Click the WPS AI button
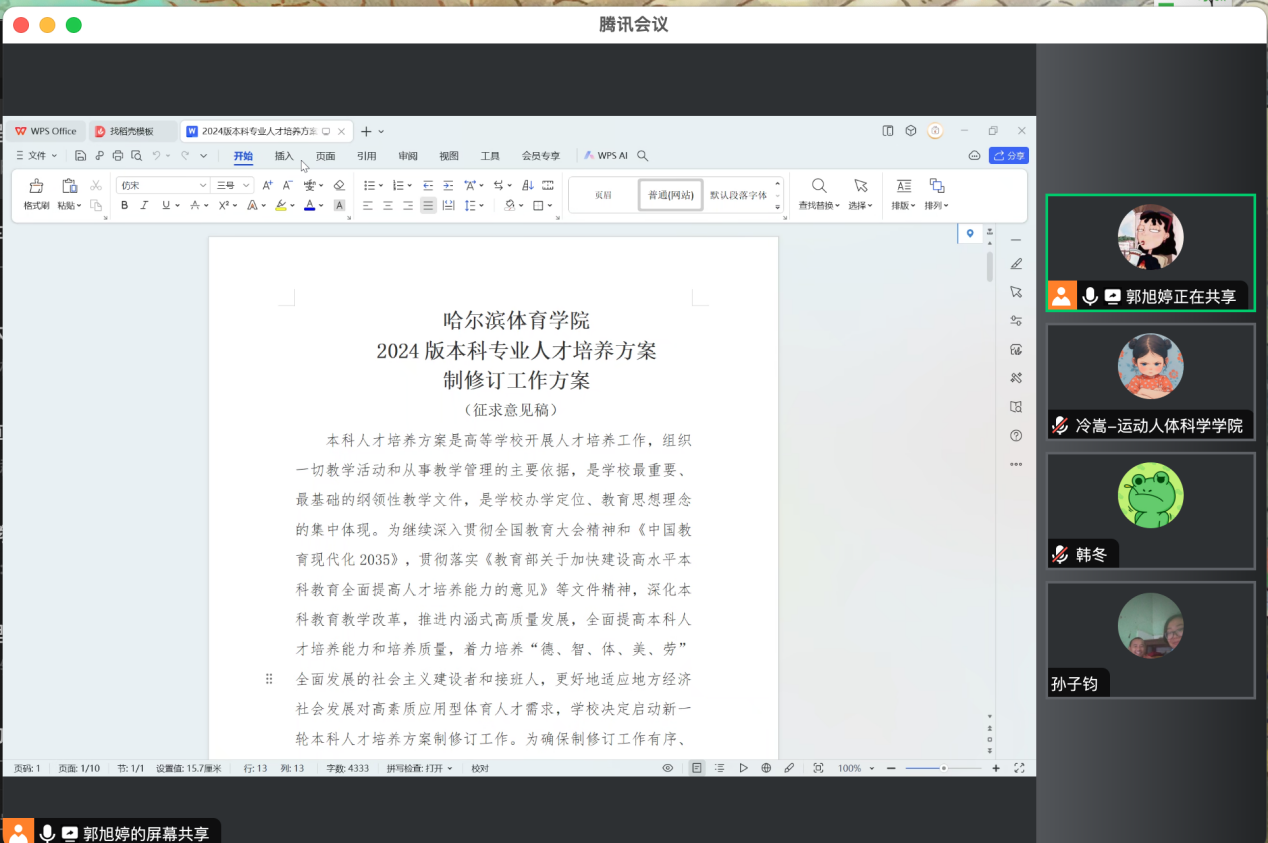 606,156
